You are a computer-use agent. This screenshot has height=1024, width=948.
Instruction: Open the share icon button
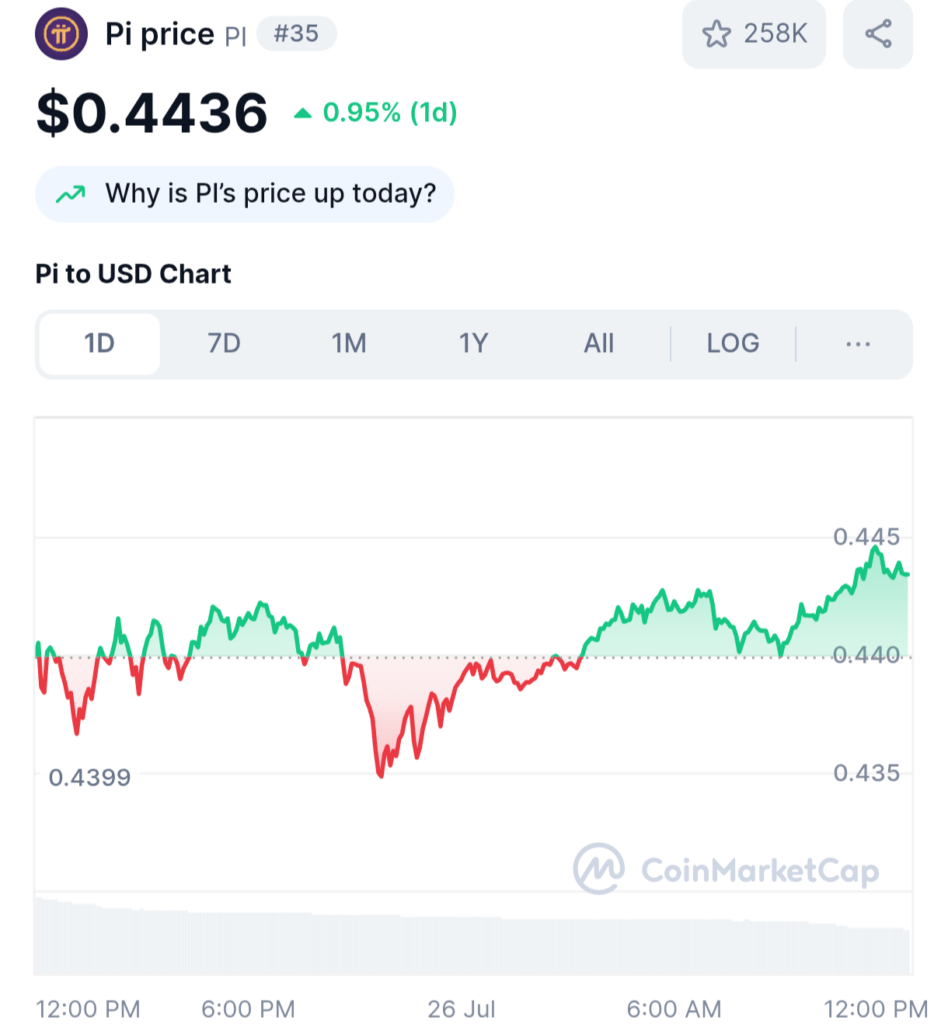point(877,33)
